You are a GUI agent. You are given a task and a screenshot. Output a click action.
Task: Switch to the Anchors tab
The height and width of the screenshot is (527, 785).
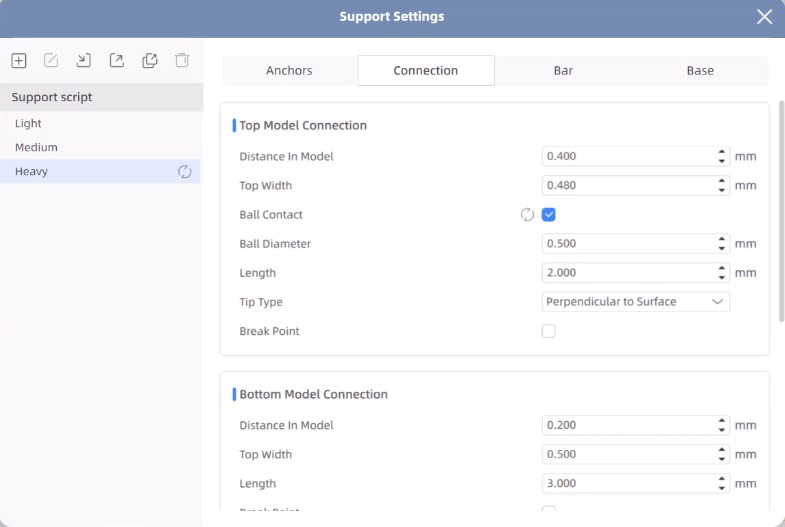tap(289, 71)
